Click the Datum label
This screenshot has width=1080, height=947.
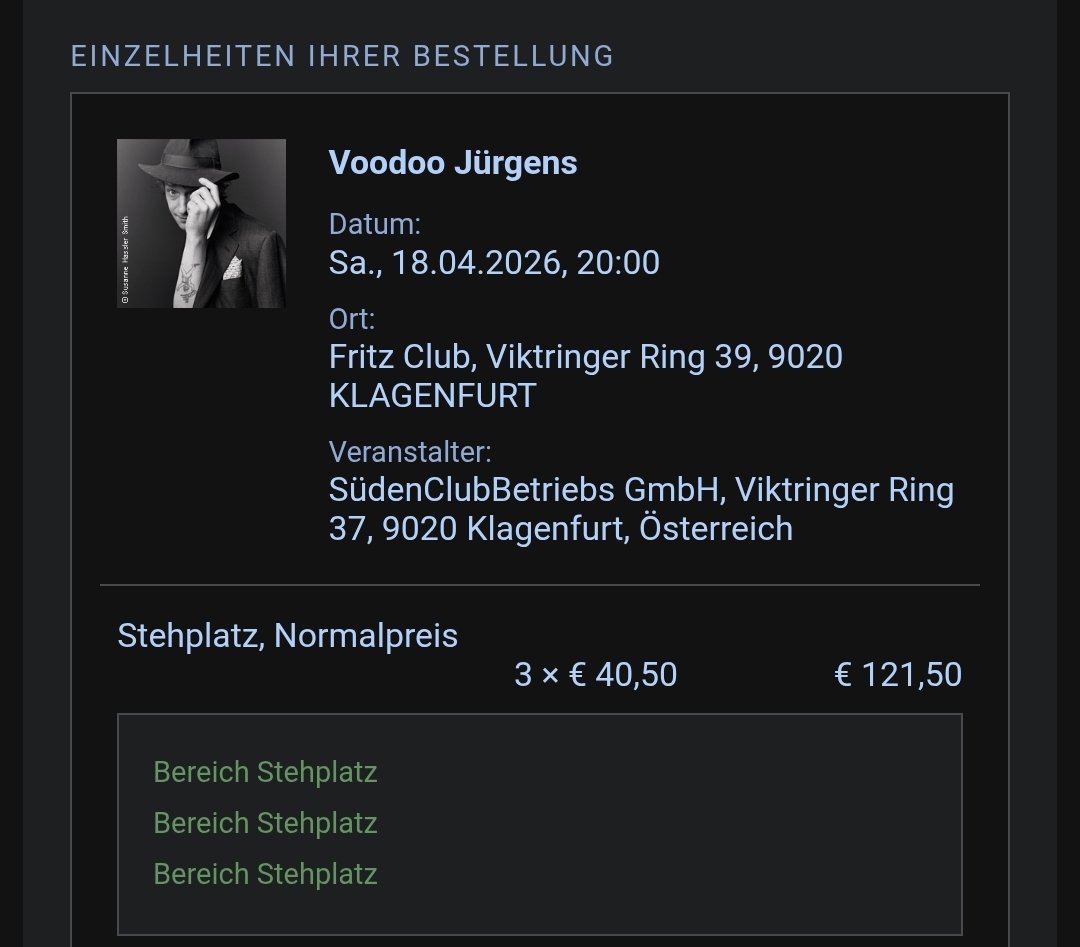click(x=375, y=224)
